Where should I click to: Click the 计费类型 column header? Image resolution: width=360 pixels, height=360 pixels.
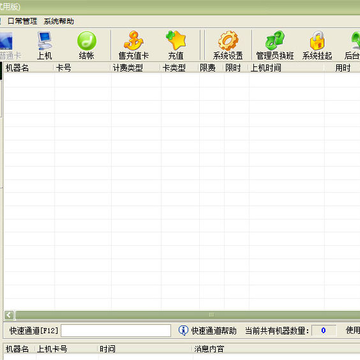[x=136, y=68]
